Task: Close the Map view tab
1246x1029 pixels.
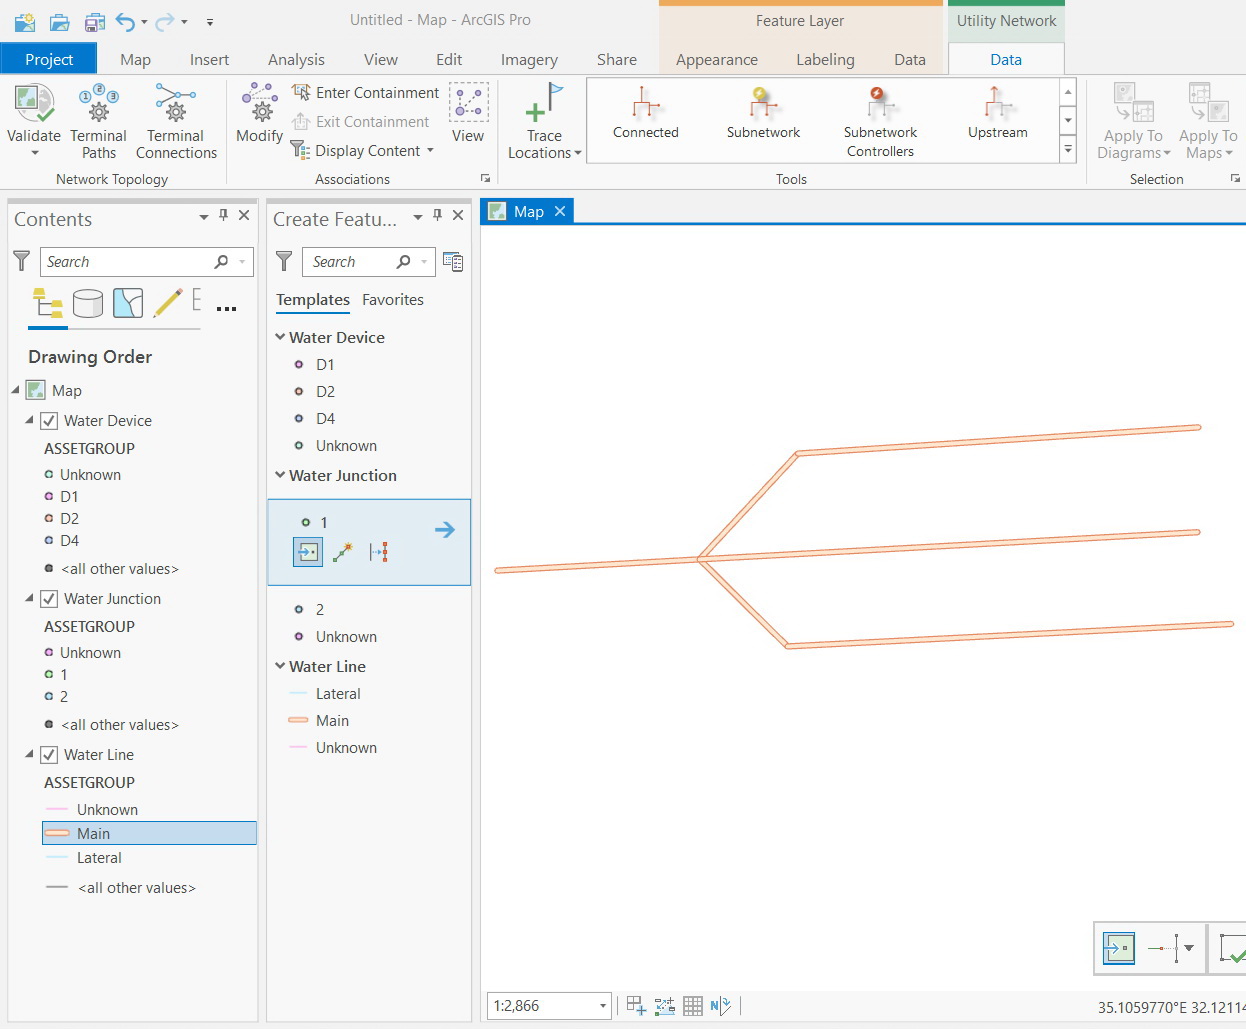Action: (560, 211)
